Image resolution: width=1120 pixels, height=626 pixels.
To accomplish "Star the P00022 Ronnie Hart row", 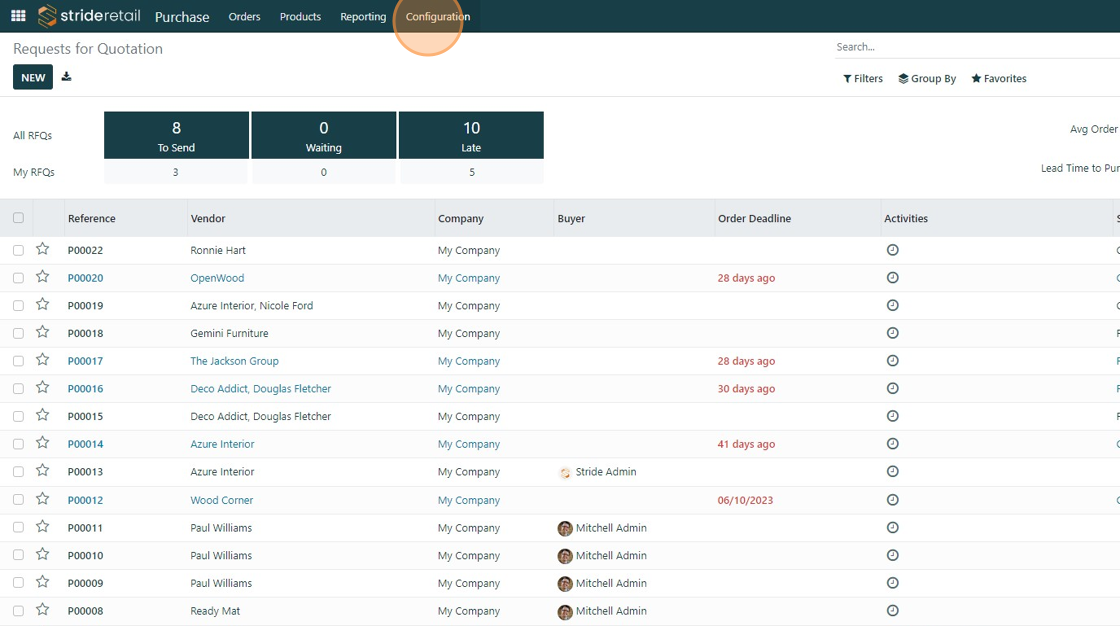I will point(43,249).
